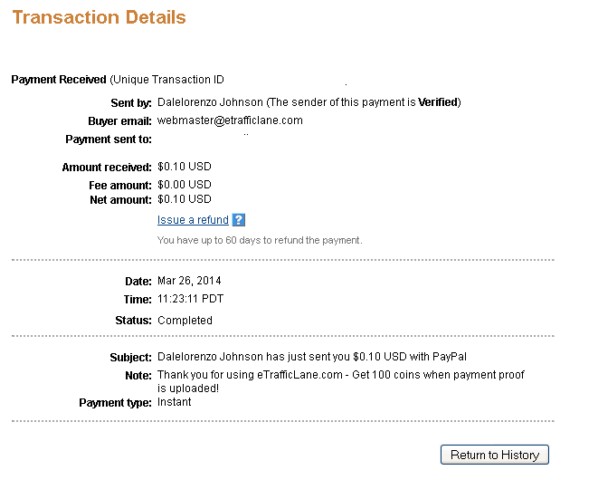Screen dimensions: 589x480
Task: Click the Return to History button
Action: (494, 455)
